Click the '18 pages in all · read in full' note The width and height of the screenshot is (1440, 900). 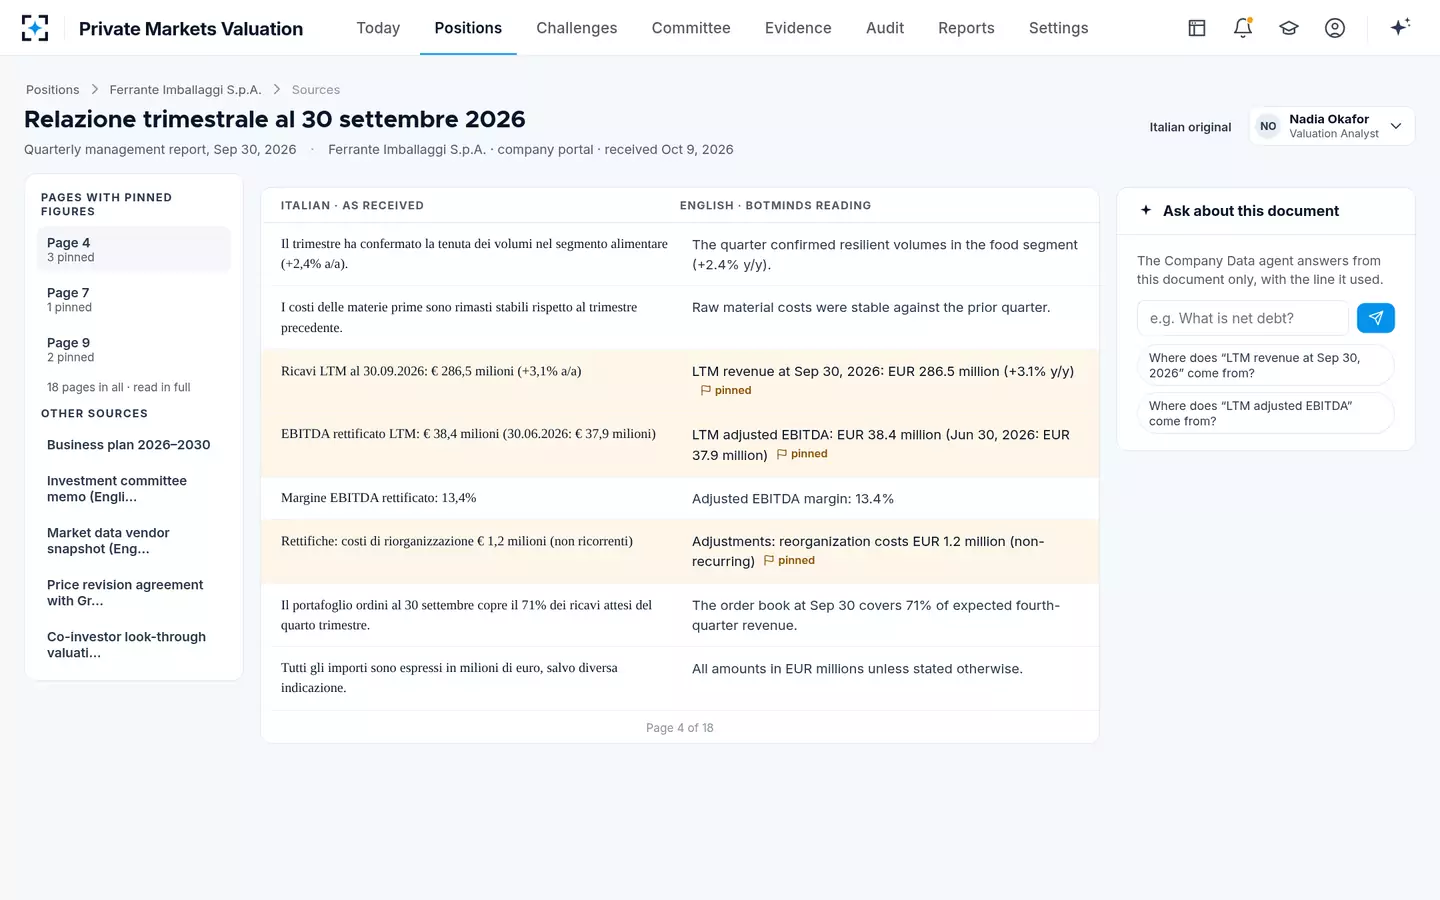pyautogui.click(x=119, y=388)
